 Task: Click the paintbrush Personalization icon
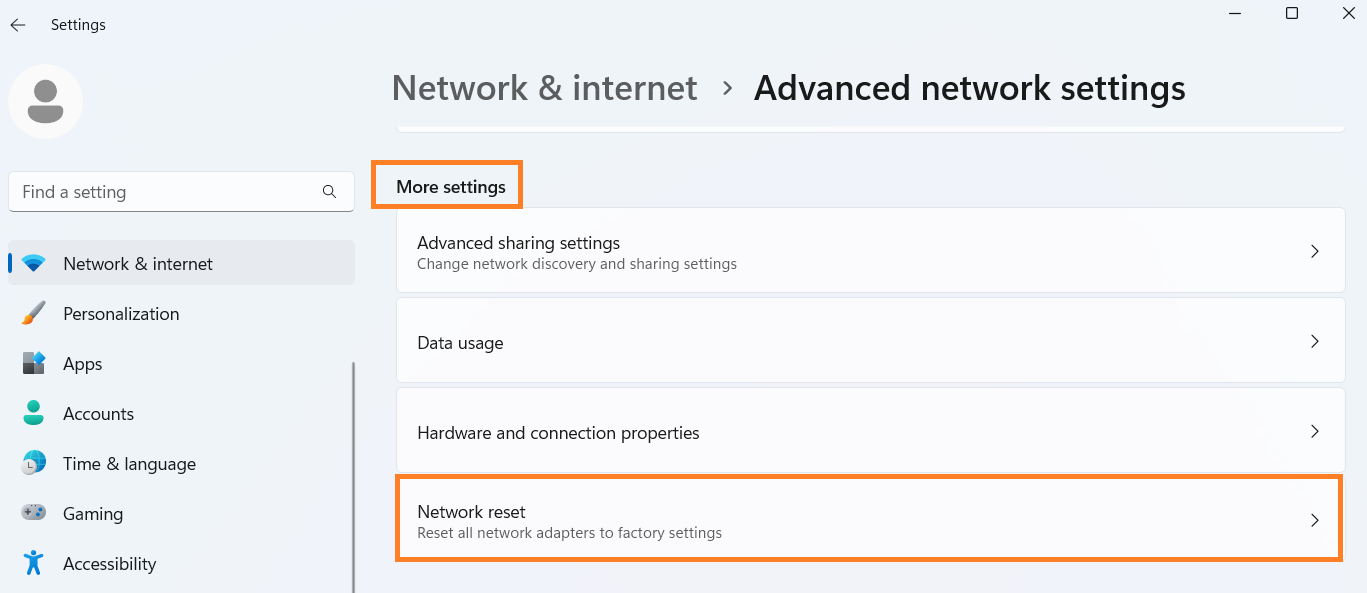[x=34, y=314]
